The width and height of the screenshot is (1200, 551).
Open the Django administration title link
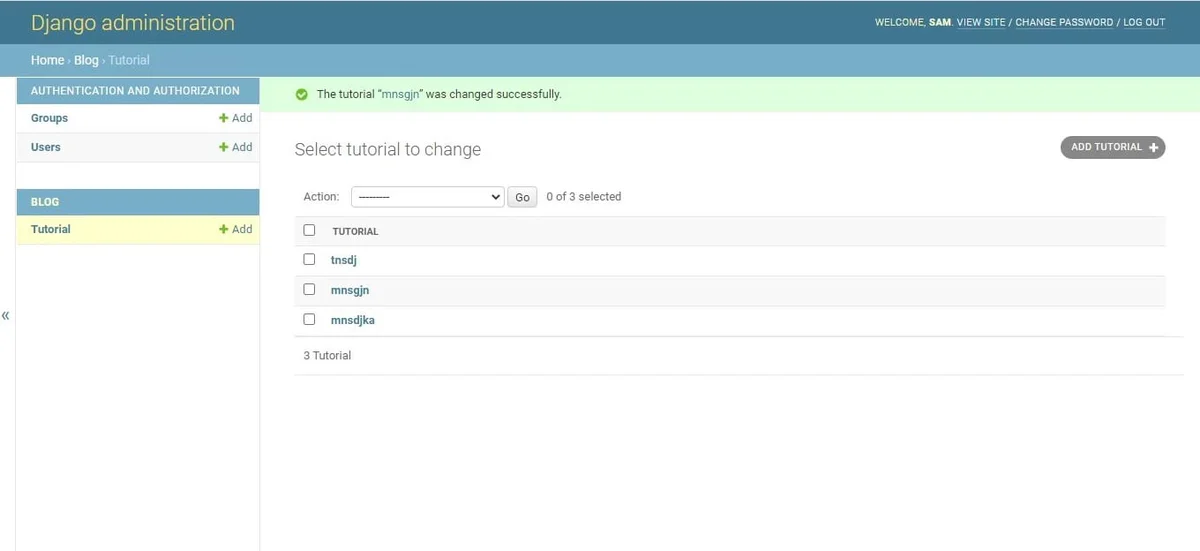[133, 22]
